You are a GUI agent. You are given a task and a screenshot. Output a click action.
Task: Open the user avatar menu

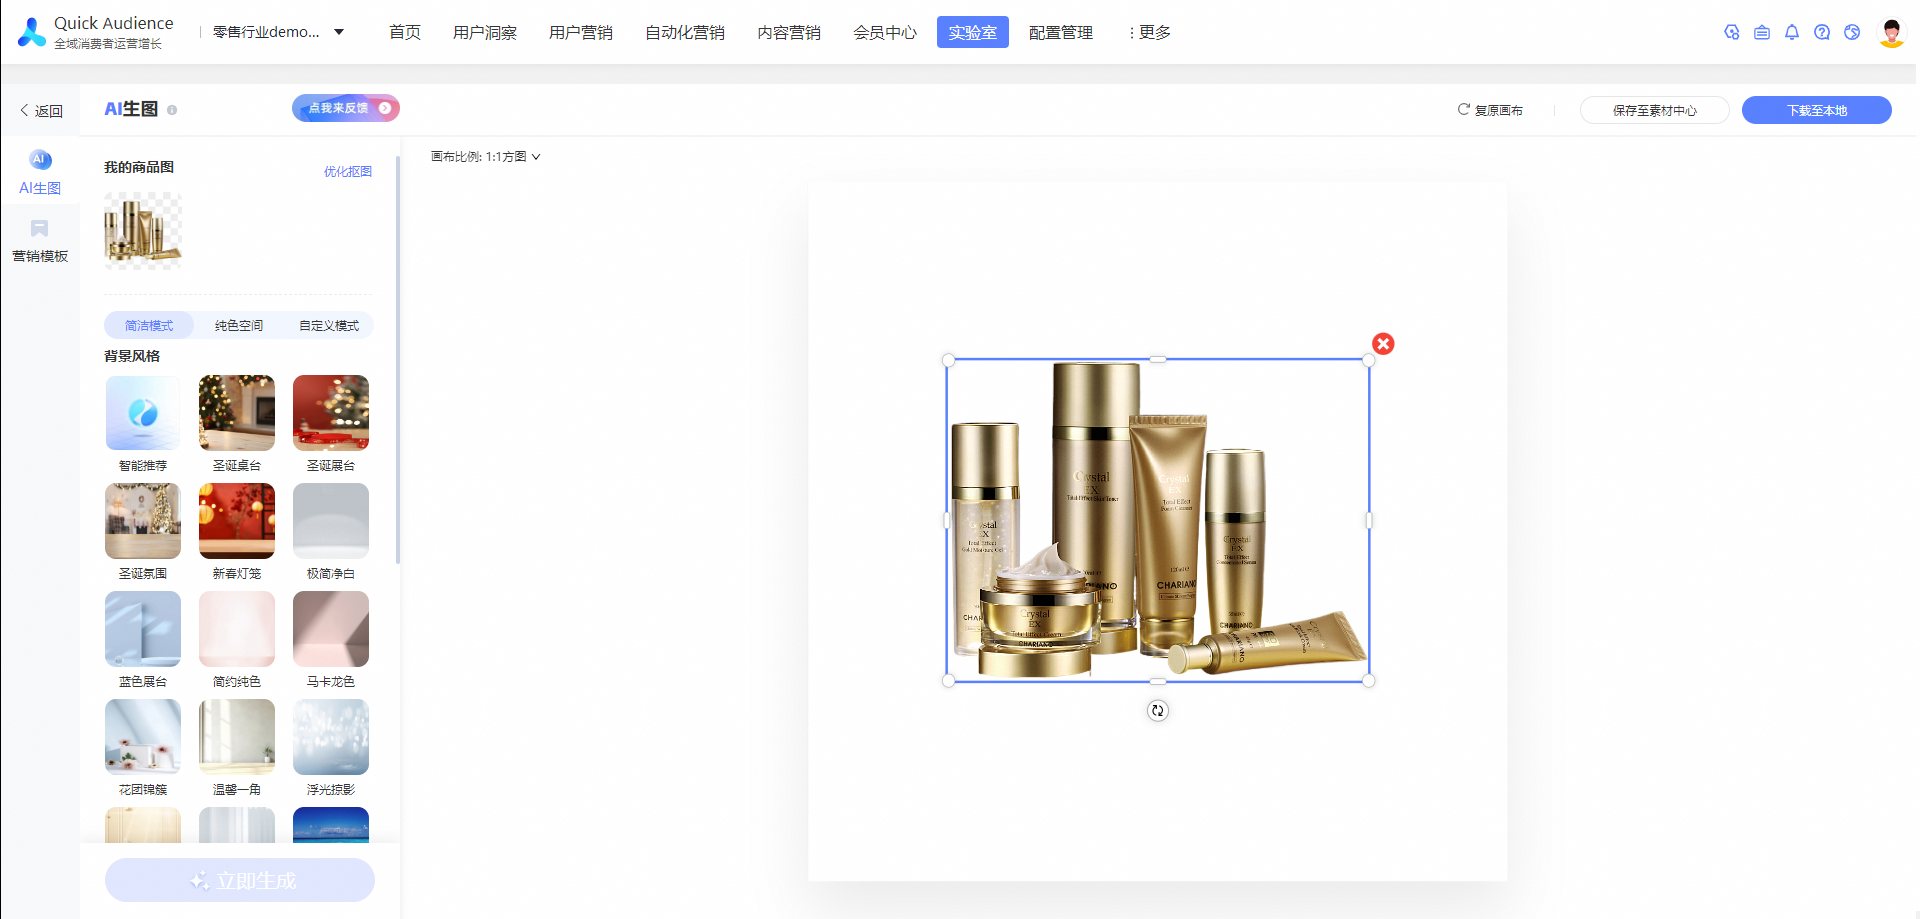tap(1891, 32)
